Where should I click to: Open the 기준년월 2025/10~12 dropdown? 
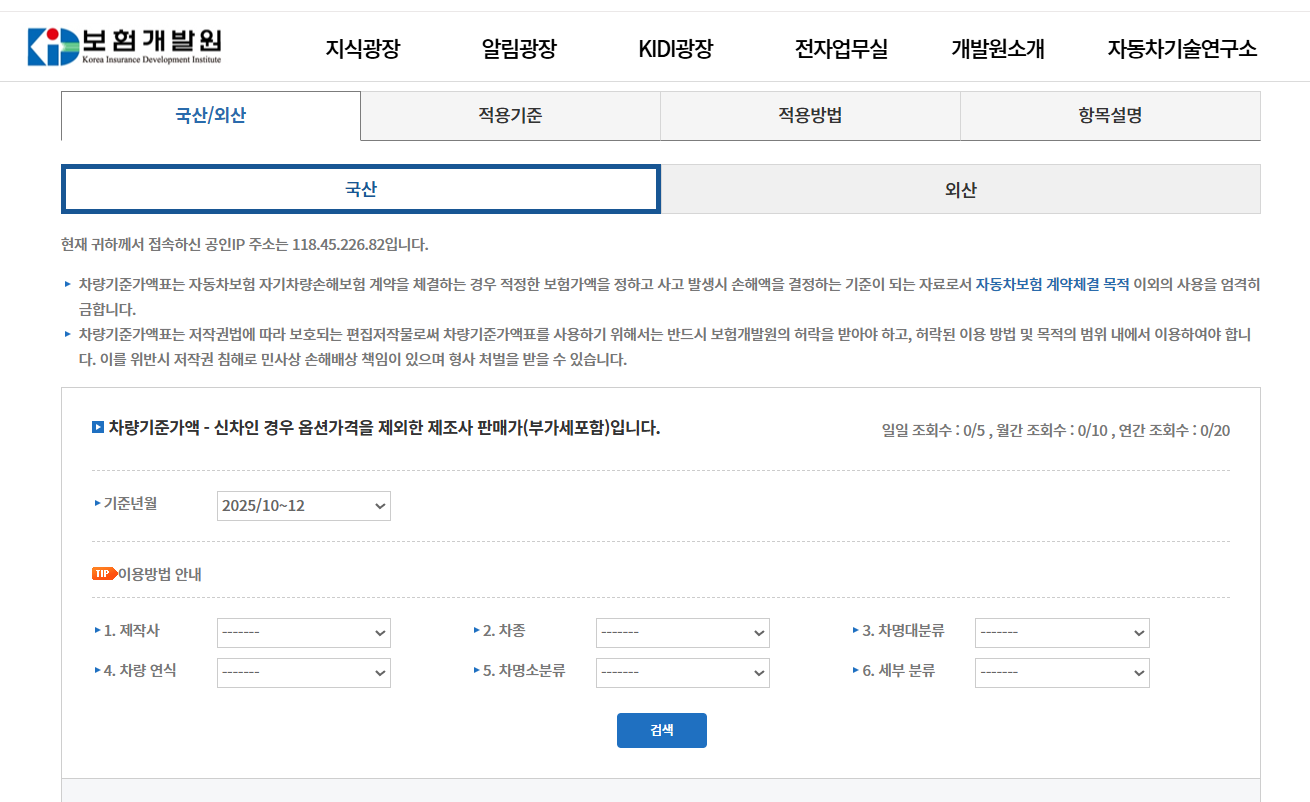point(304,506)
